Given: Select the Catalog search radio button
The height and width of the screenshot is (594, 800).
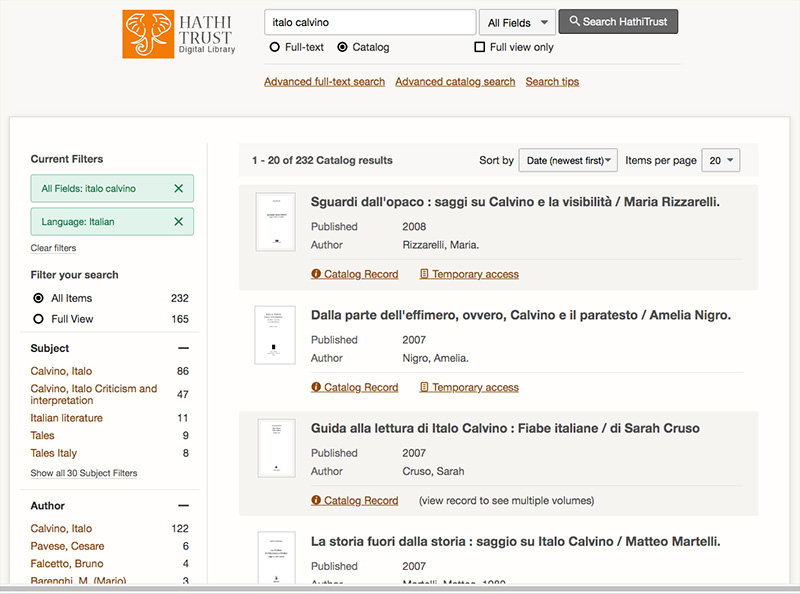Looking at the screenshot, I should (343, 47).
